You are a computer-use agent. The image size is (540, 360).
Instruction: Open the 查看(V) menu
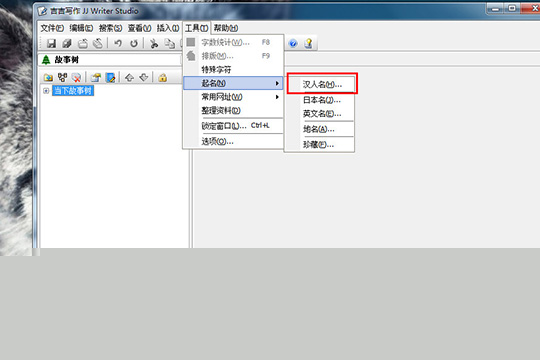139,28
